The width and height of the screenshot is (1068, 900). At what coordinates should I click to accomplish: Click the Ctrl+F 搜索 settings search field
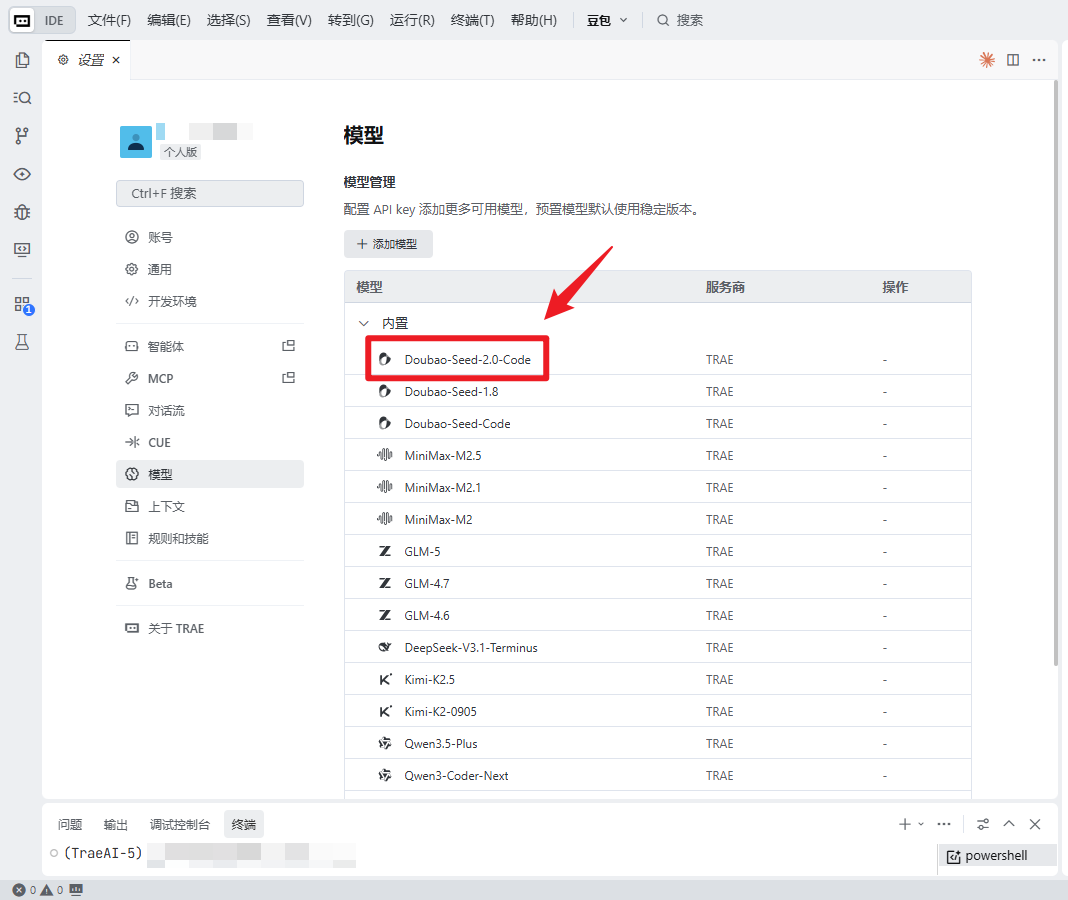pos(210,193)
